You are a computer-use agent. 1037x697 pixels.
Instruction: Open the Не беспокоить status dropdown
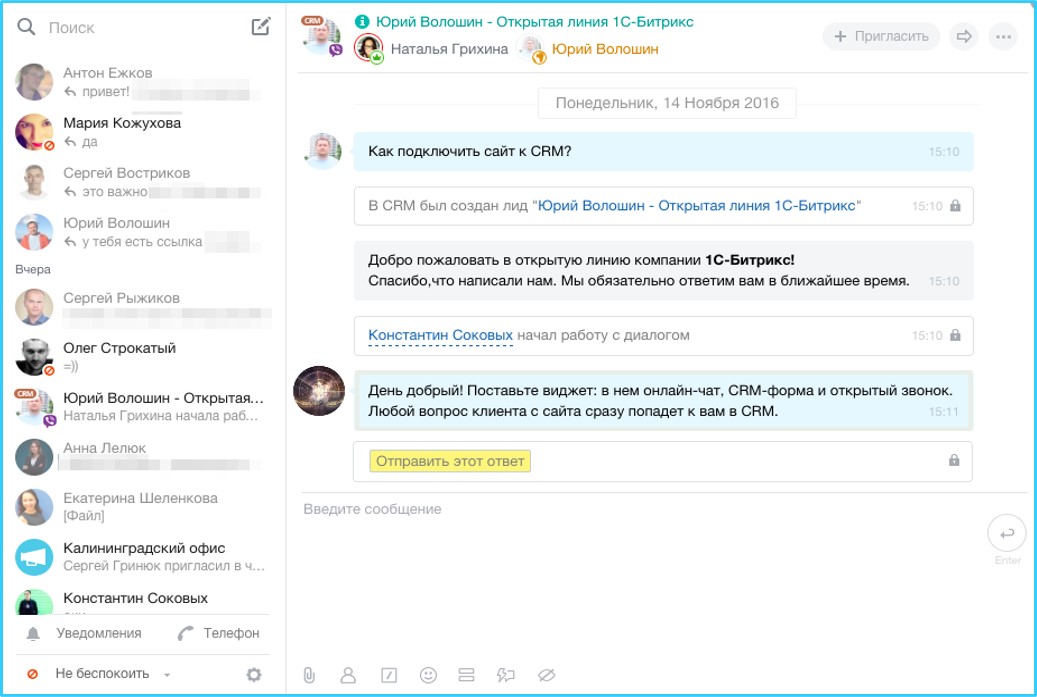click(x=113, y=673)
